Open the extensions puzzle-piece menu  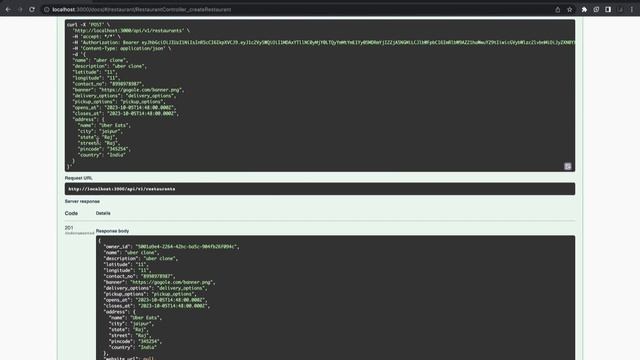click(x=584, y=9)
